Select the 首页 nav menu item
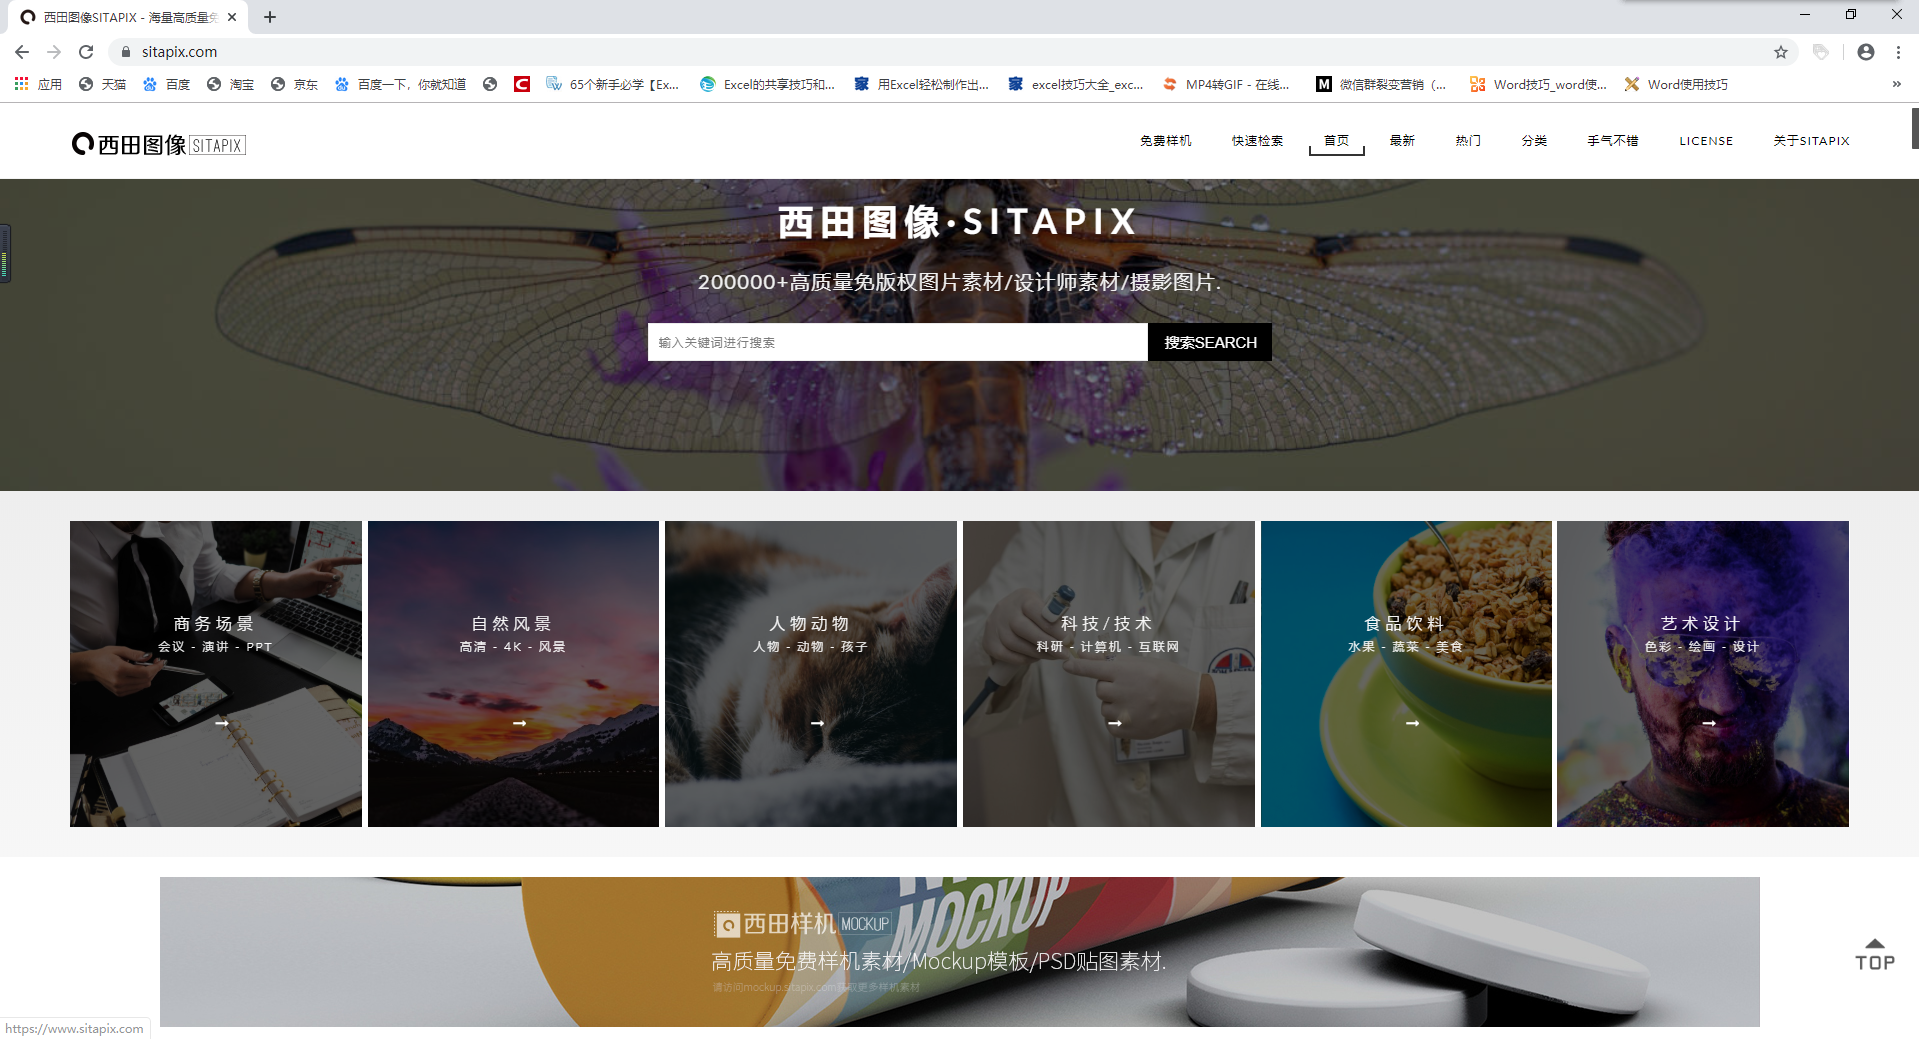 [1337, 141]
